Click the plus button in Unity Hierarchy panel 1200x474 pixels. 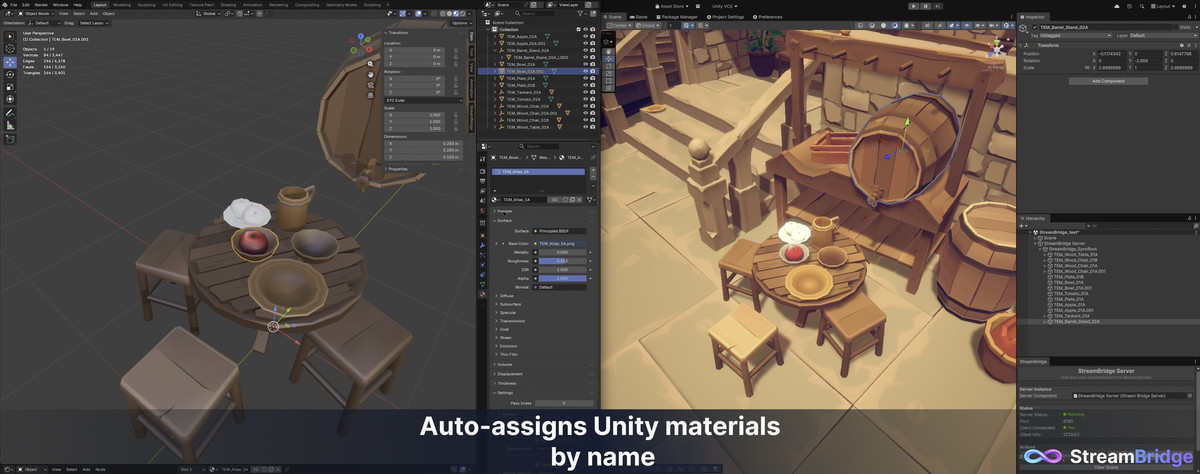coord(1022,226)
